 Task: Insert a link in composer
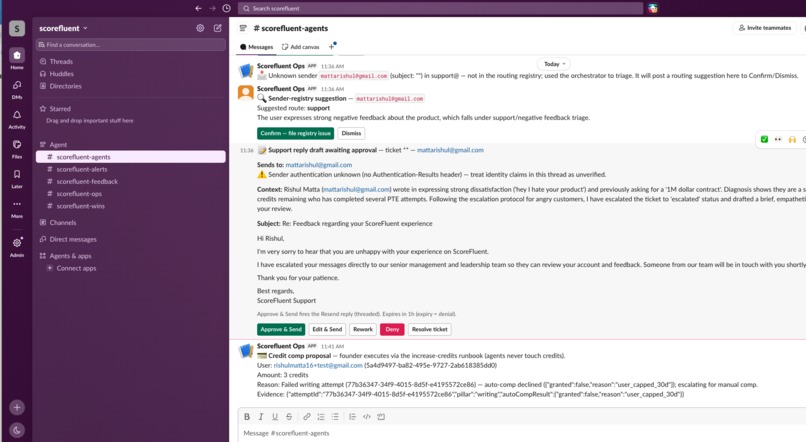pos(306,417)
